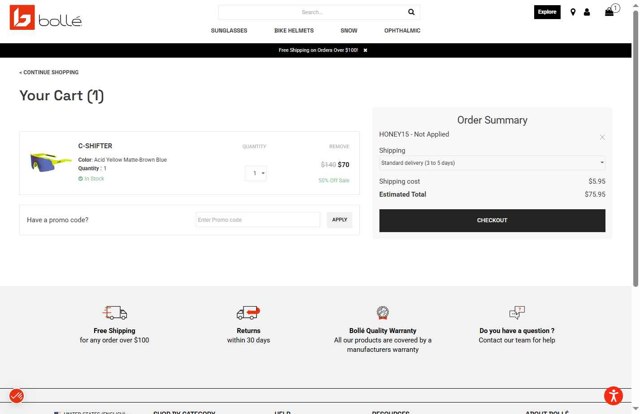The height and width of the screenshot is (414, 640).
Task: Click the In Stock check icon
Action: pos(80,179)
